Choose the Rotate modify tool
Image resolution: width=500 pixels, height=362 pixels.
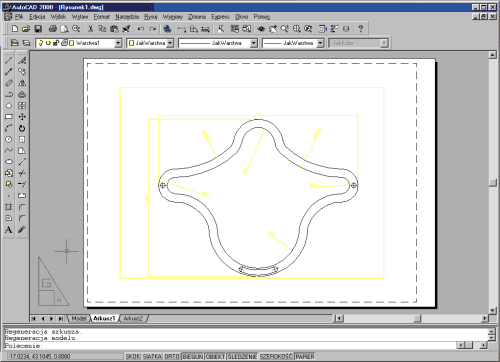22,128
